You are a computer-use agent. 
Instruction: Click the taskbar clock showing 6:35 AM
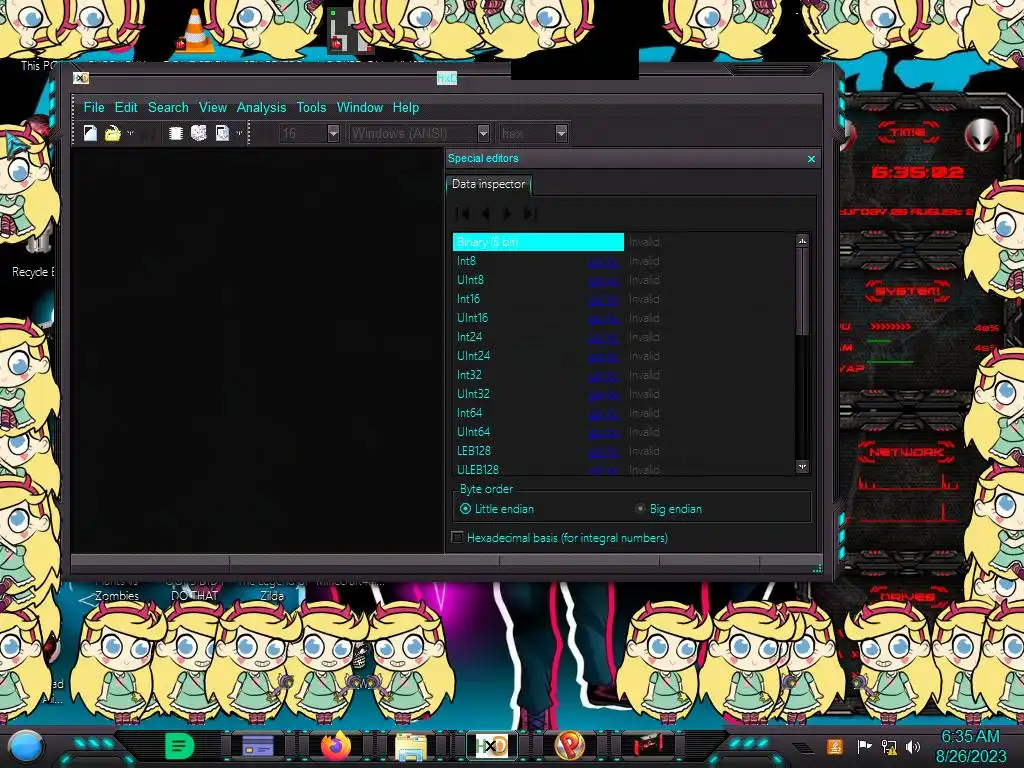click(970, 746)
